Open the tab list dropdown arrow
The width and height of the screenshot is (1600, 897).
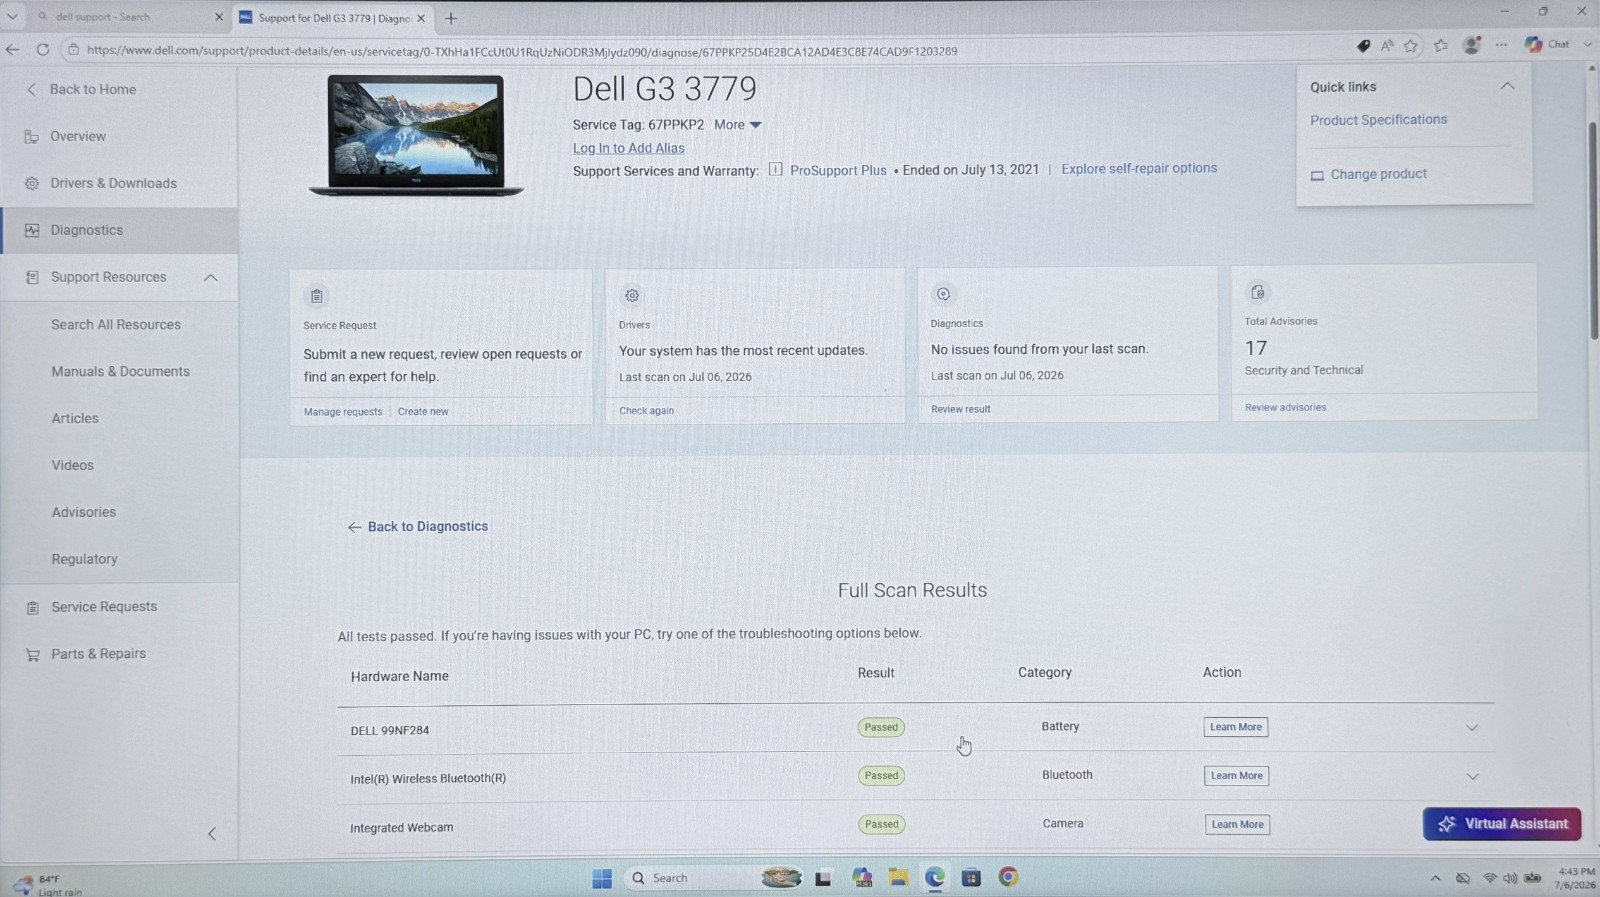pos(12,17)
